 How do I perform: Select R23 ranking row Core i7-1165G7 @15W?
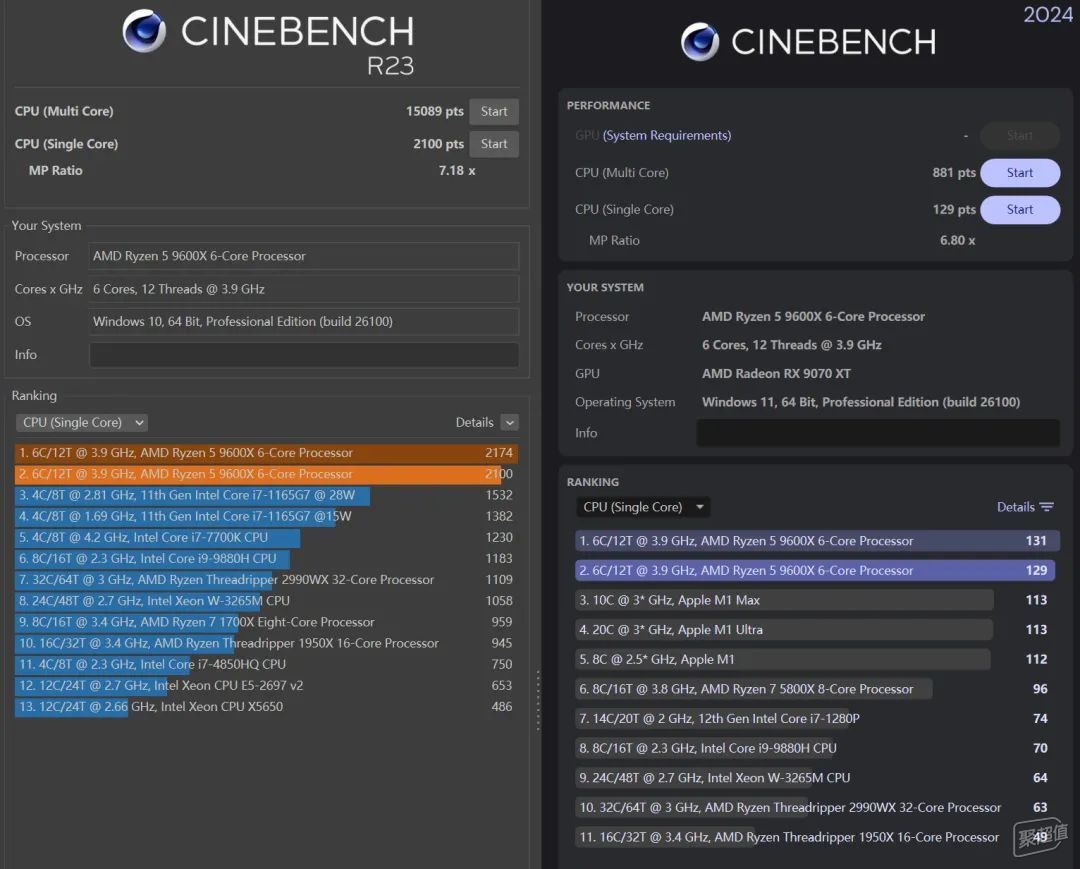266,516
